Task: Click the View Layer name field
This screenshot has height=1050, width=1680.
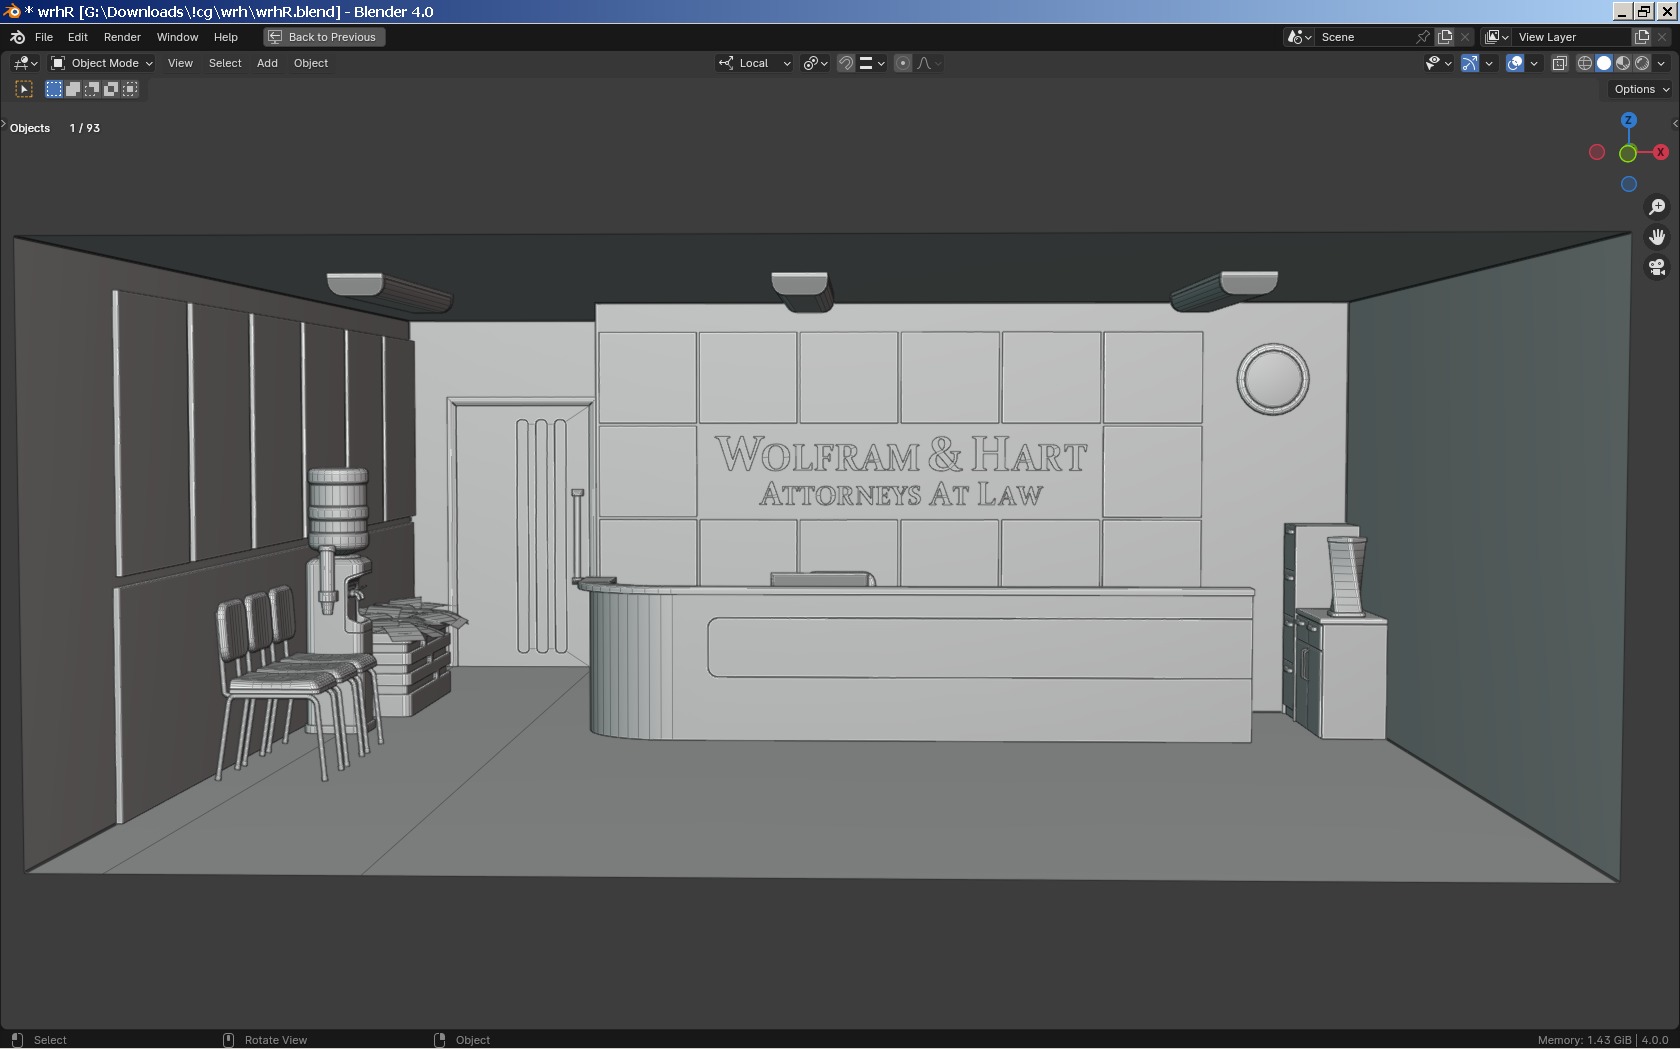Action: 1570,37
